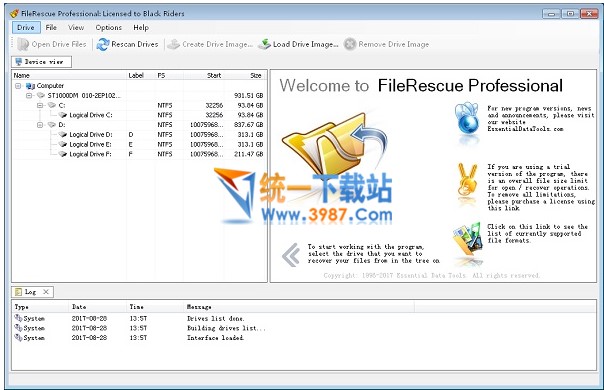Click Load Drive Image toolbar icon

click(x=264, y=44)
